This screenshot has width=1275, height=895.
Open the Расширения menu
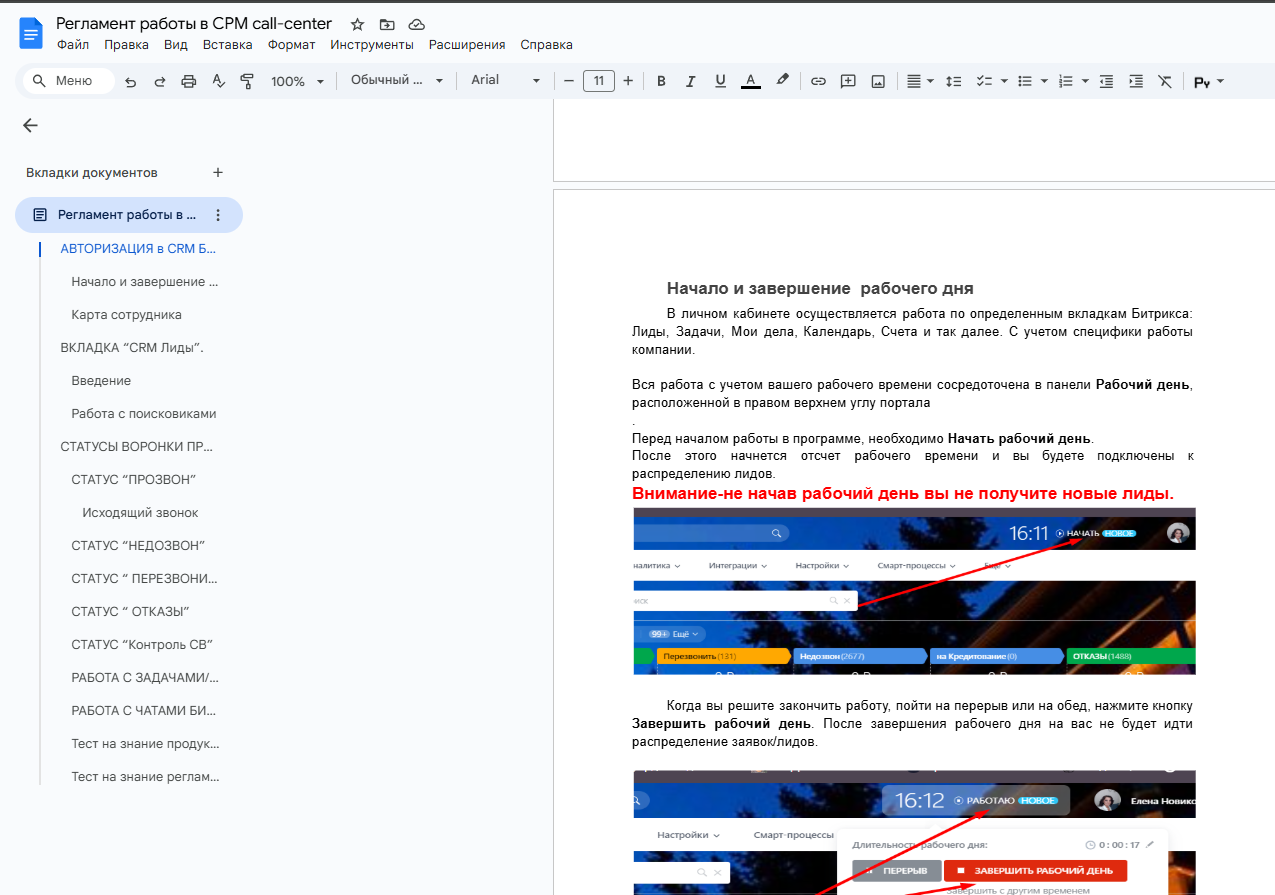tap(467, 45)
